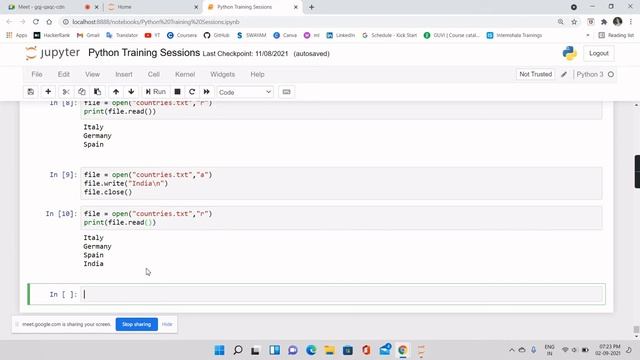Close the Python Training Sessions tab
Viewport: 640px width, 360px height.
pos(296,7)
